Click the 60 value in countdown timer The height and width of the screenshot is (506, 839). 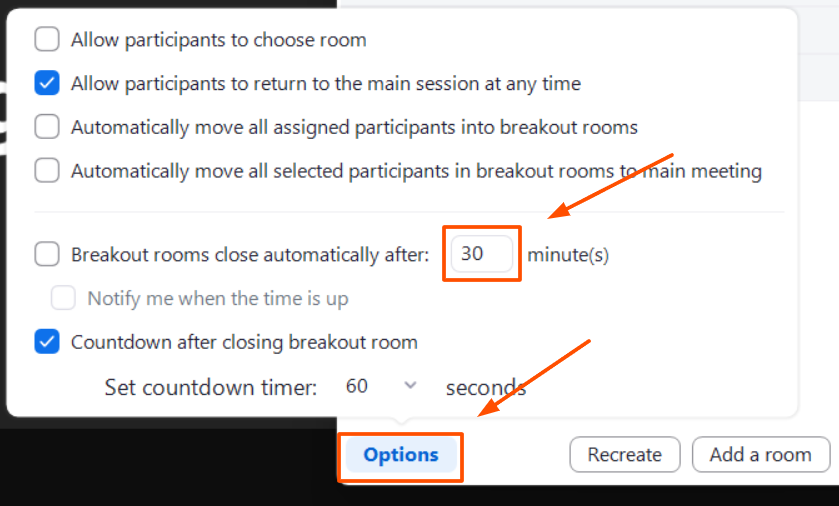(x=357, y=387)
